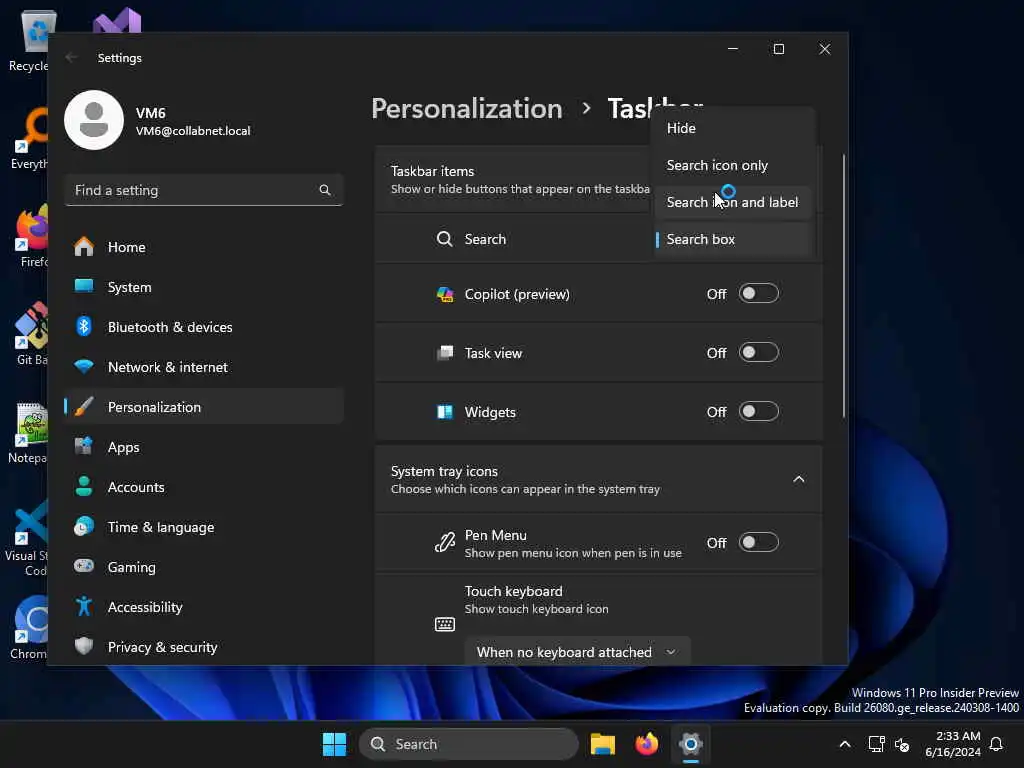Collapse the System tray icons section
1024x768 pixels.
[x=798, y=479]
